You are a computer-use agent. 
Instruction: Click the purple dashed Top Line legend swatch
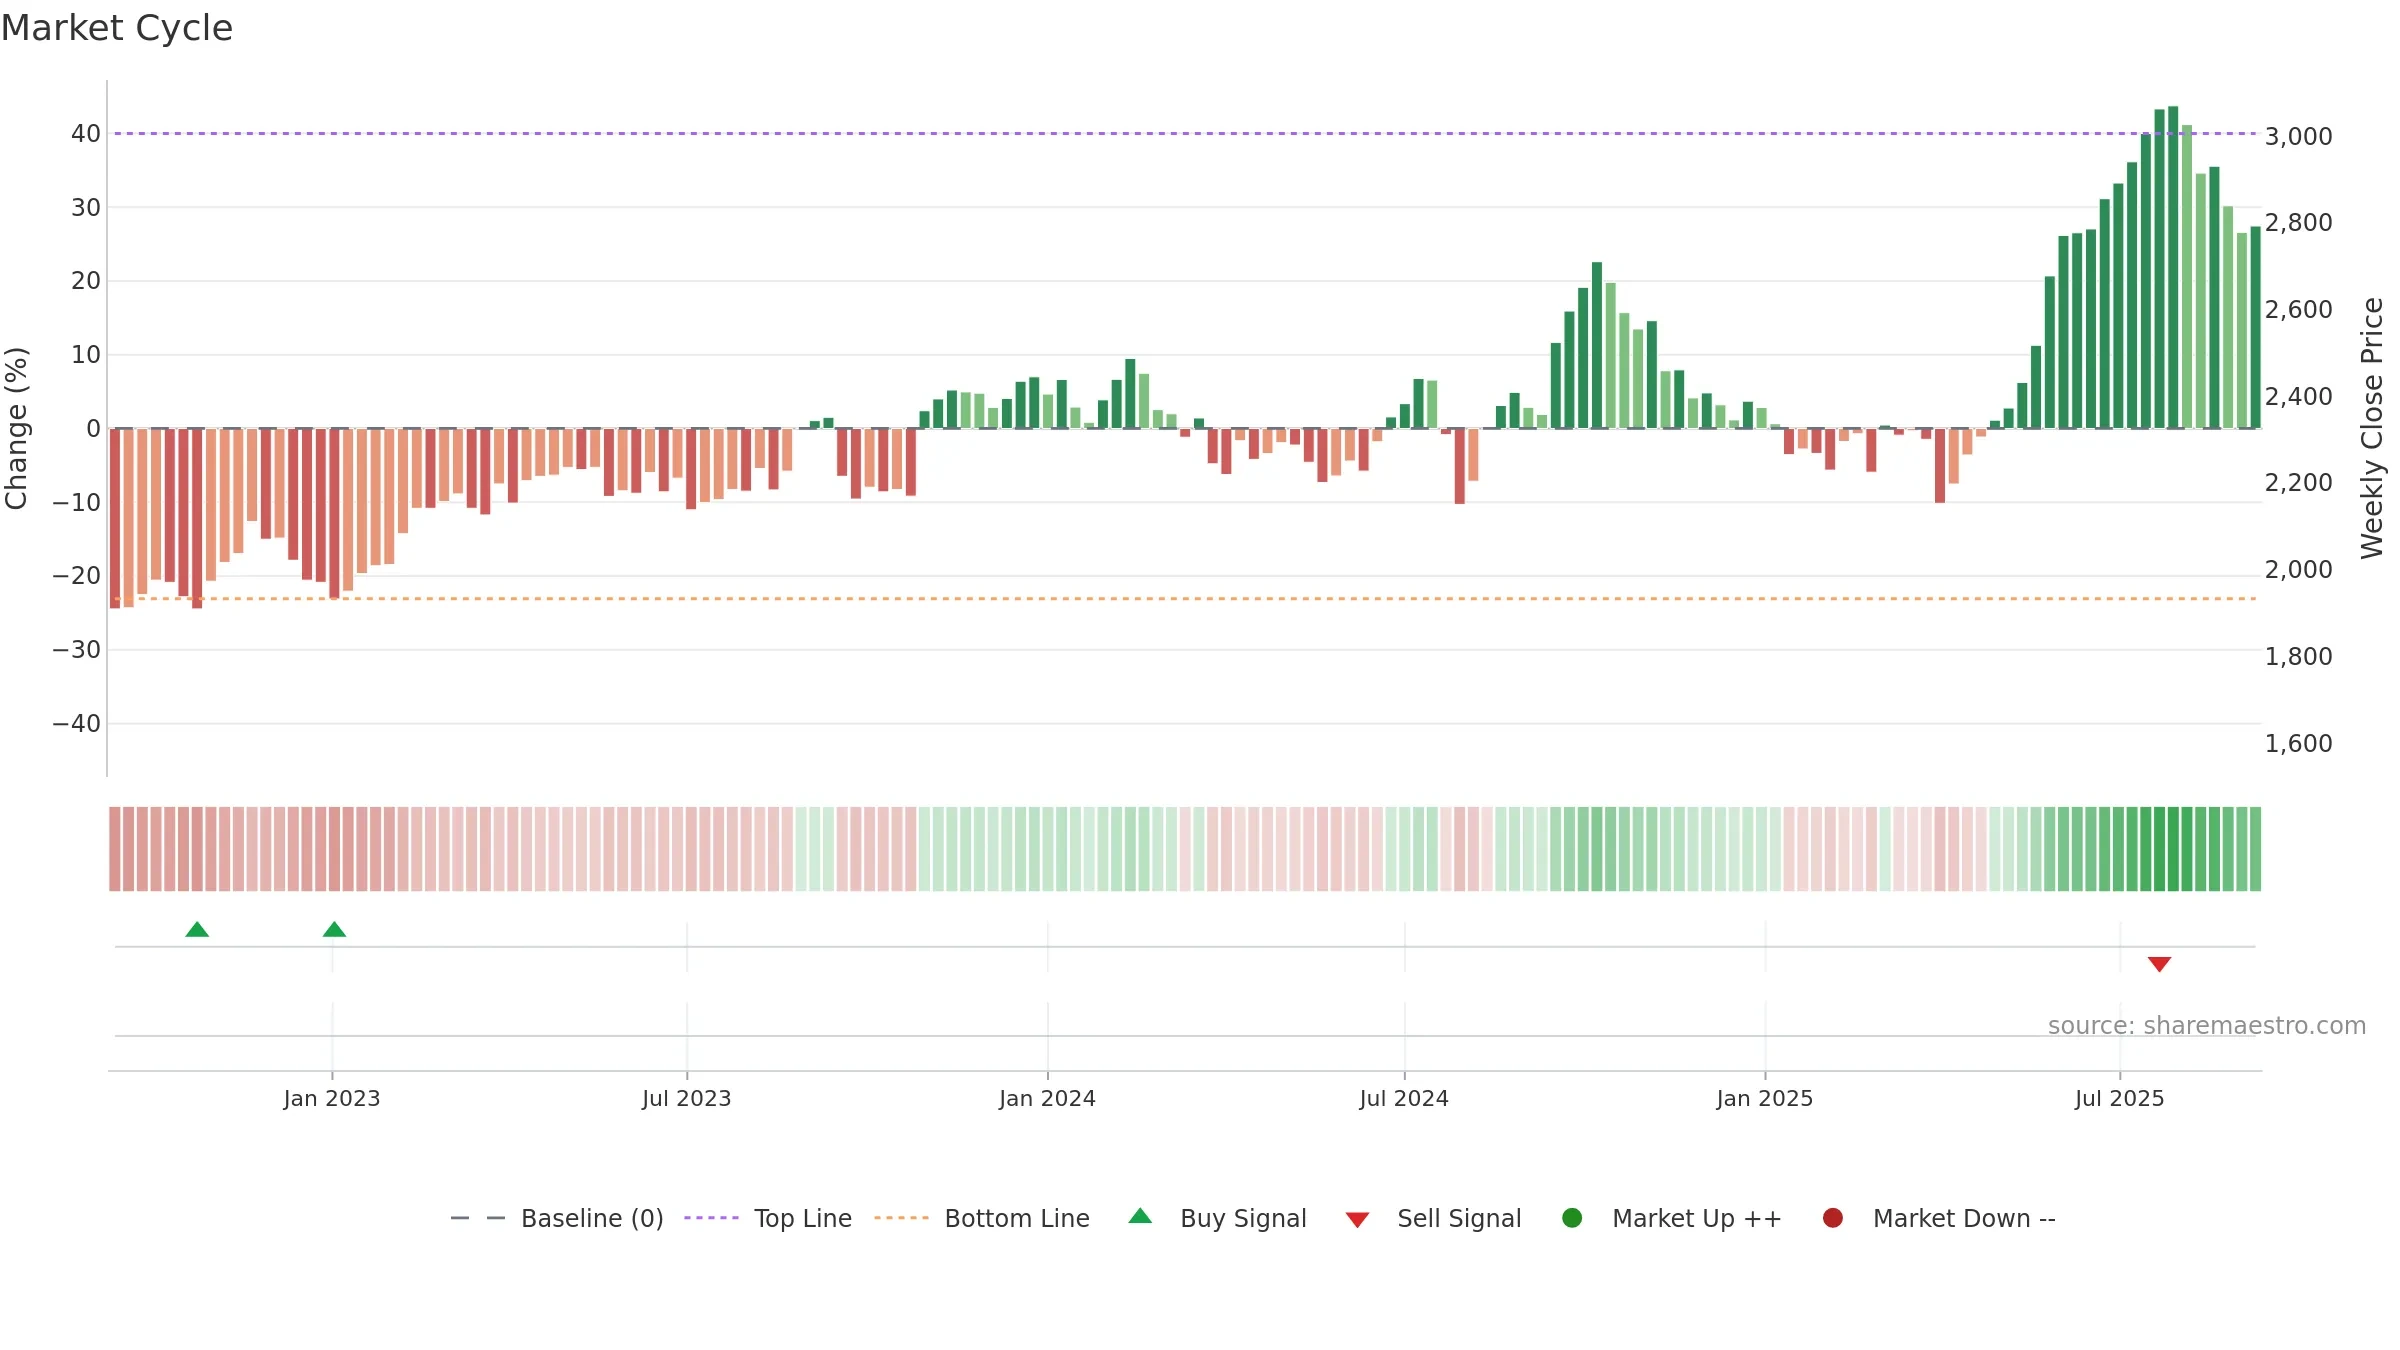pos(711,1218)
